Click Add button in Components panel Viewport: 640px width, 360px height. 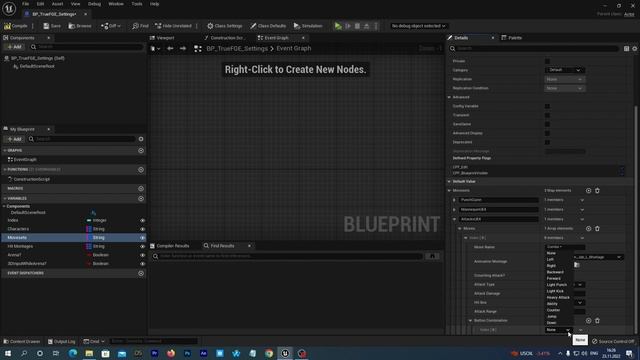pyautogui.click(x=14, y=47)
